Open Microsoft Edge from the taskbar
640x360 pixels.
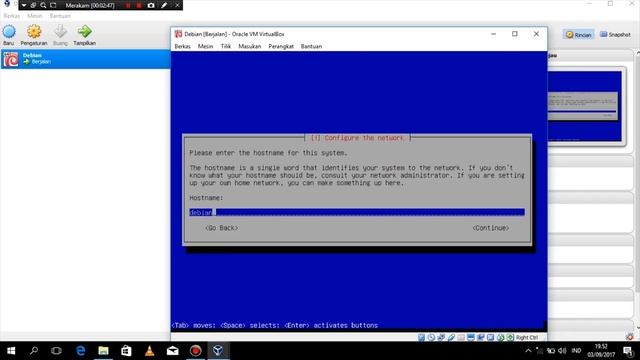tap(80, 351)
